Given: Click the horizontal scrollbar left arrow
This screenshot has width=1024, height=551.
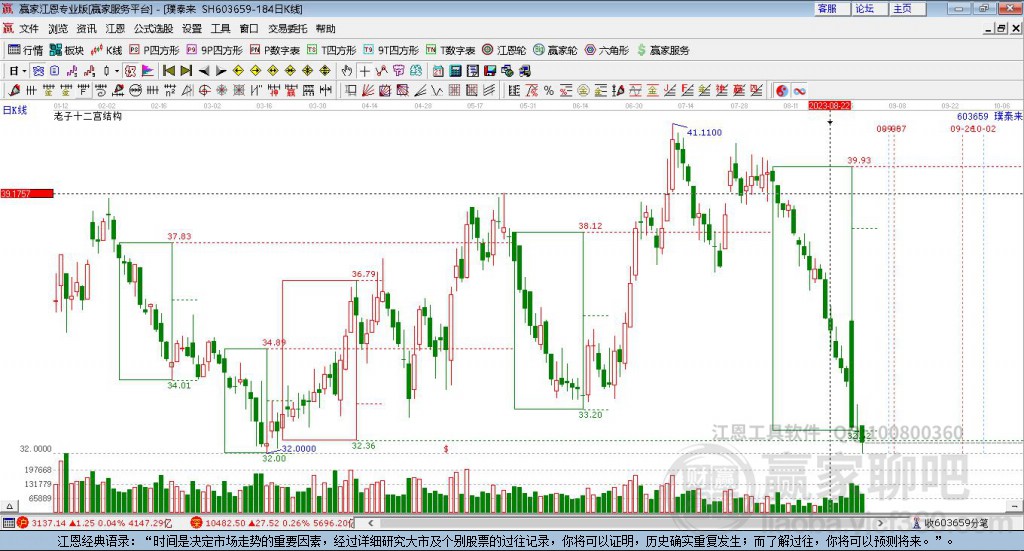Looking at the screenshot, I should coord(370,522).
